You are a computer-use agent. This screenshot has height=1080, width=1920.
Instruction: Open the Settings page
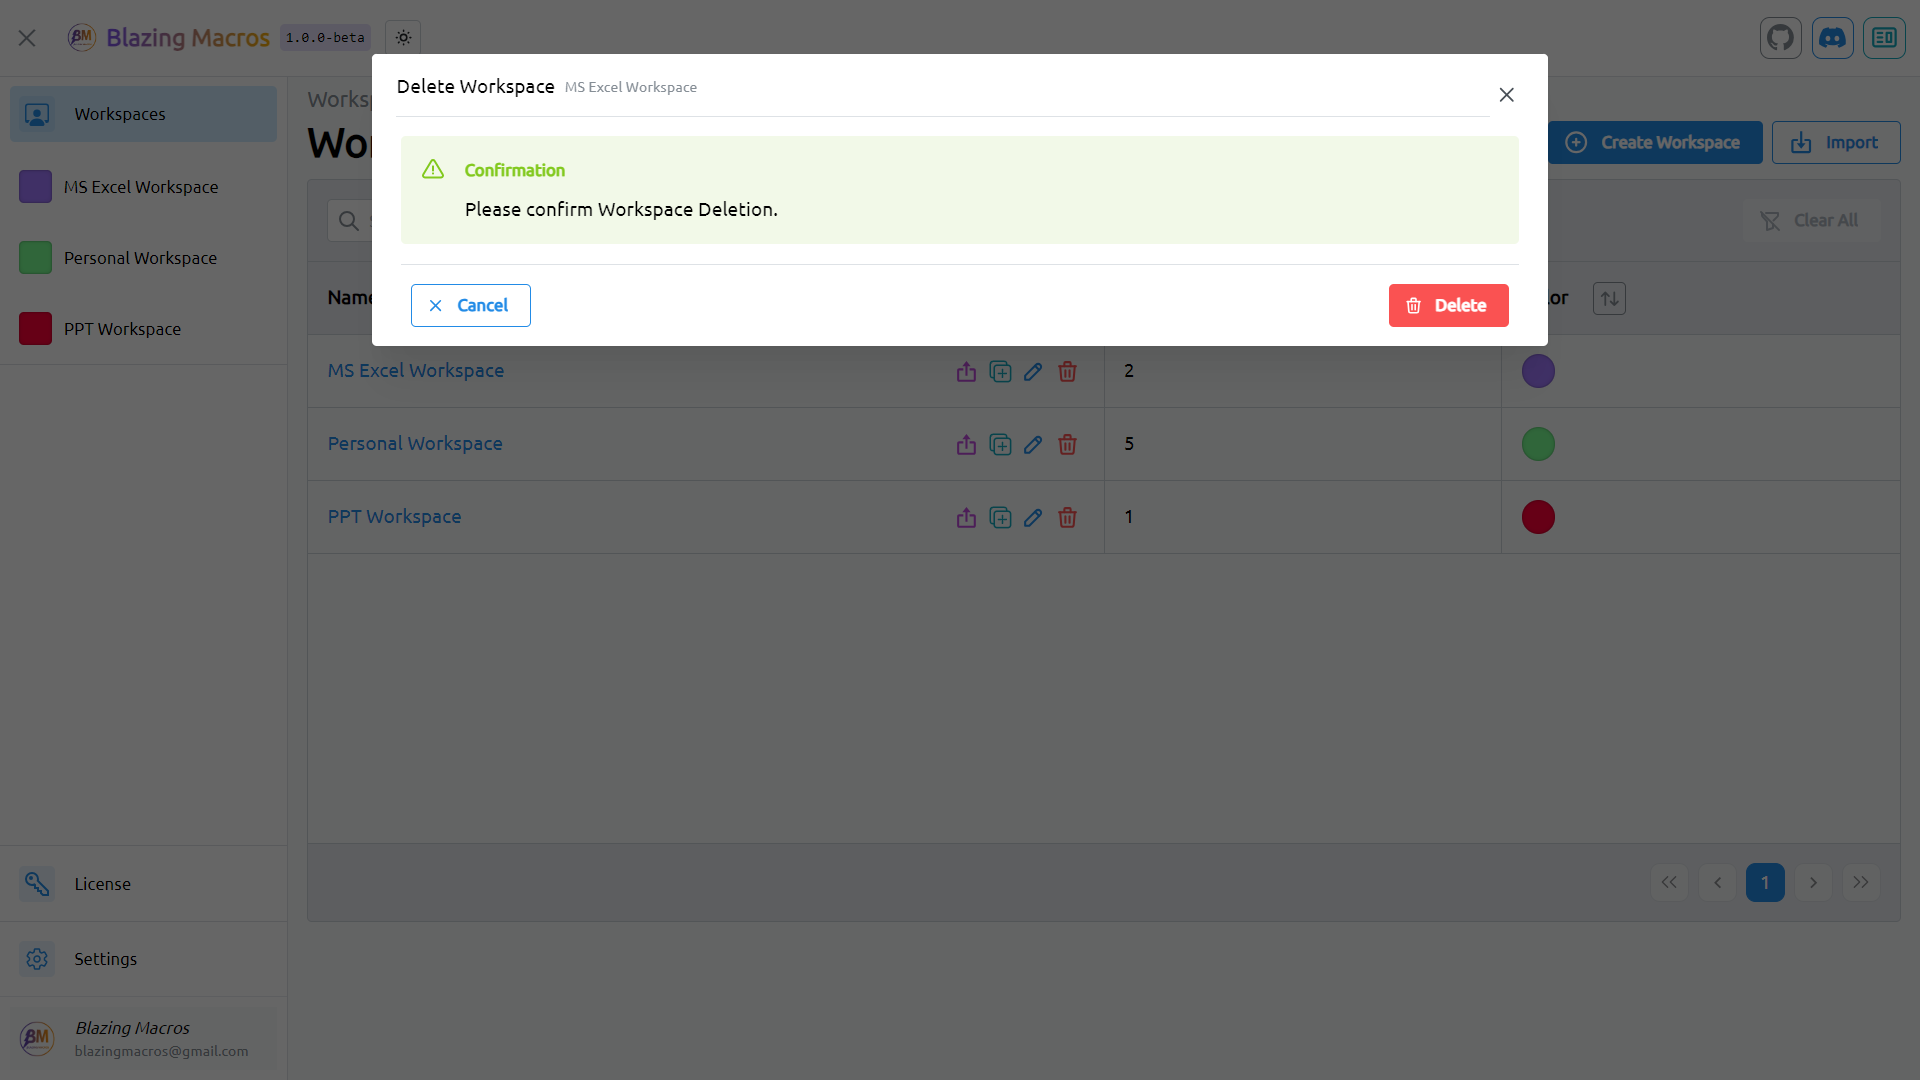pos(143,959)
